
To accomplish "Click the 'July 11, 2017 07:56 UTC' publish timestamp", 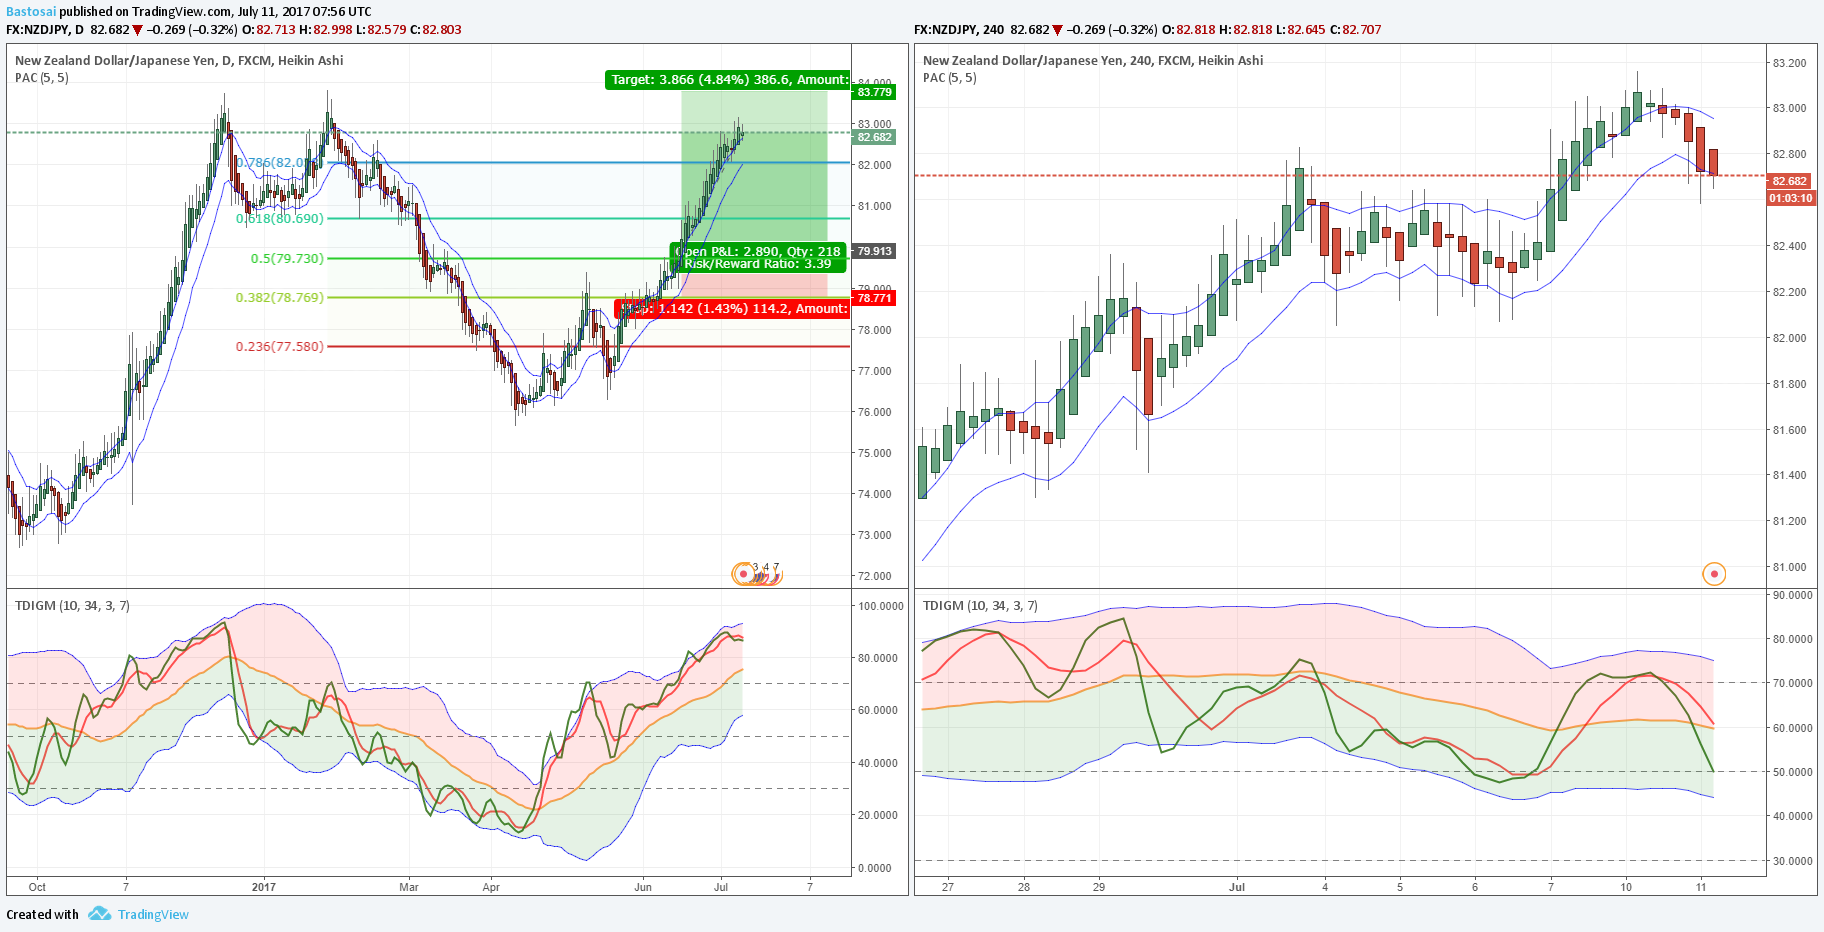I will point(304,11).
